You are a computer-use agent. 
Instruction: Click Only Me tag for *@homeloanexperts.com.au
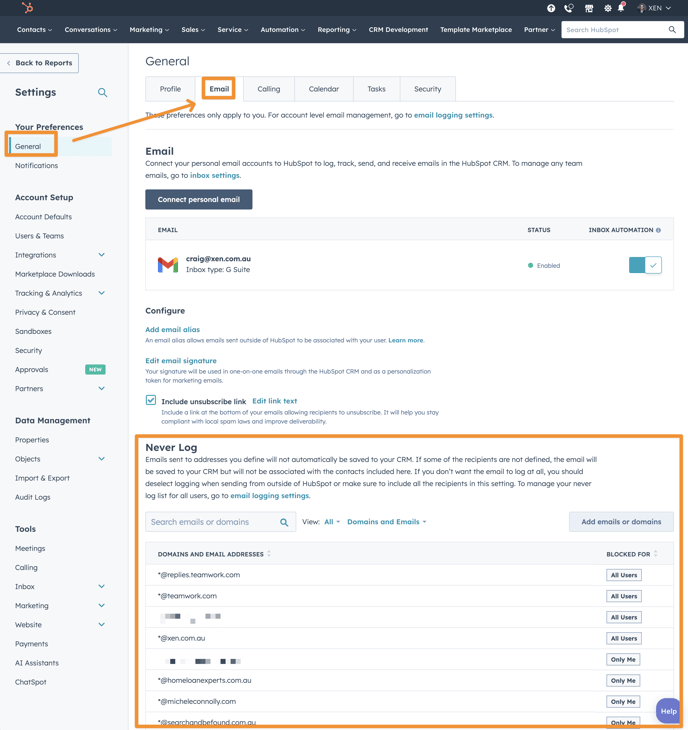[x=623, y=681]
